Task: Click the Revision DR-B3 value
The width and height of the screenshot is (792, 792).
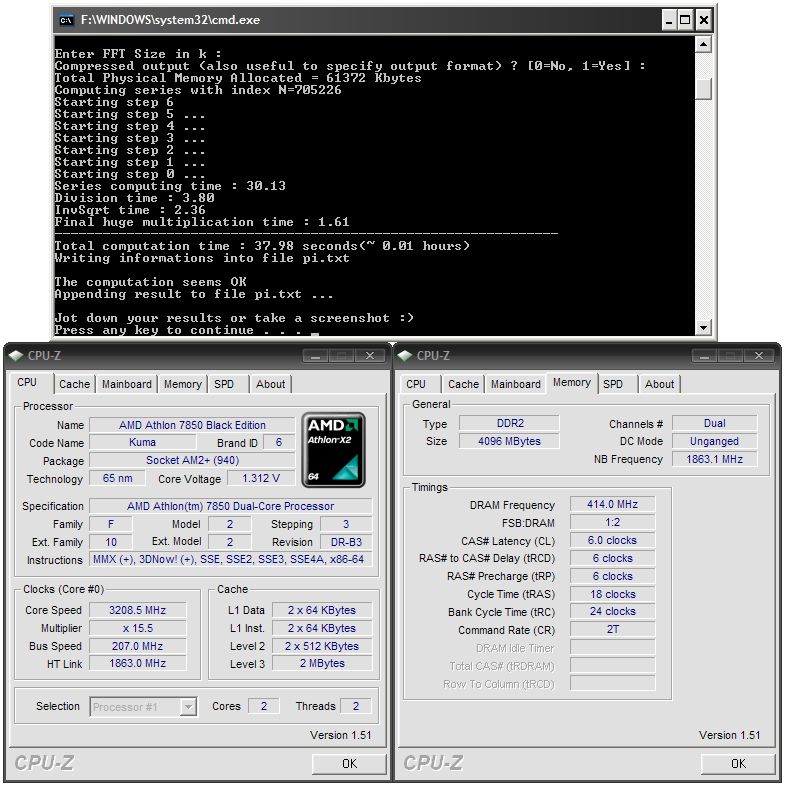Action: (x=346, y=542)
